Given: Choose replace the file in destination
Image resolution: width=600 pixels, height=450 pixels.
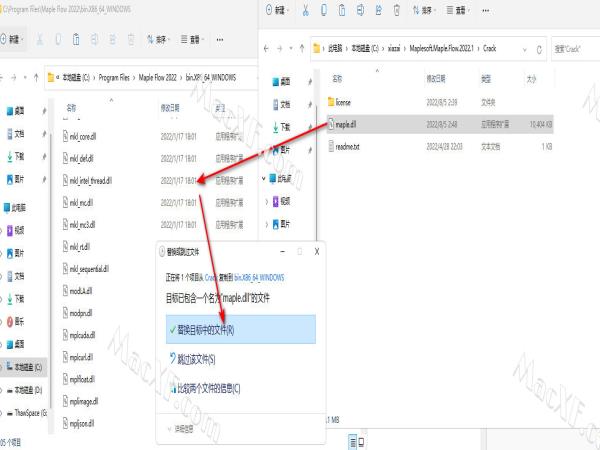Looking at the screenshot, I should (x=241, y=329).
